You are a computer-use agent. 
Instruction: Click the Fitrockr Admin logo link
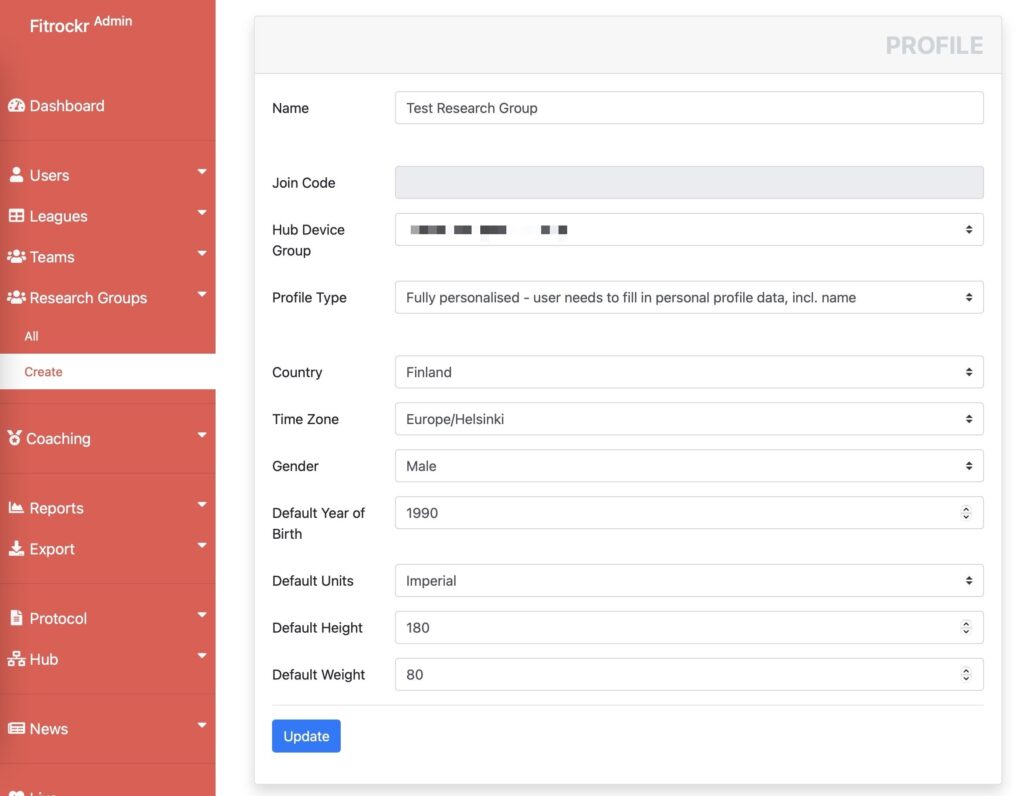coord(81,25)
